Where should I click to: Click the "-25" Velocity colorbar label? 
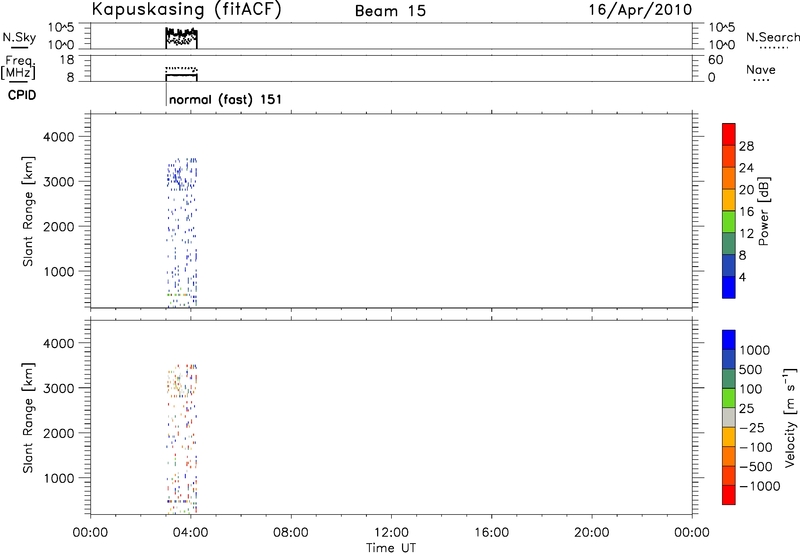point(752,427)
